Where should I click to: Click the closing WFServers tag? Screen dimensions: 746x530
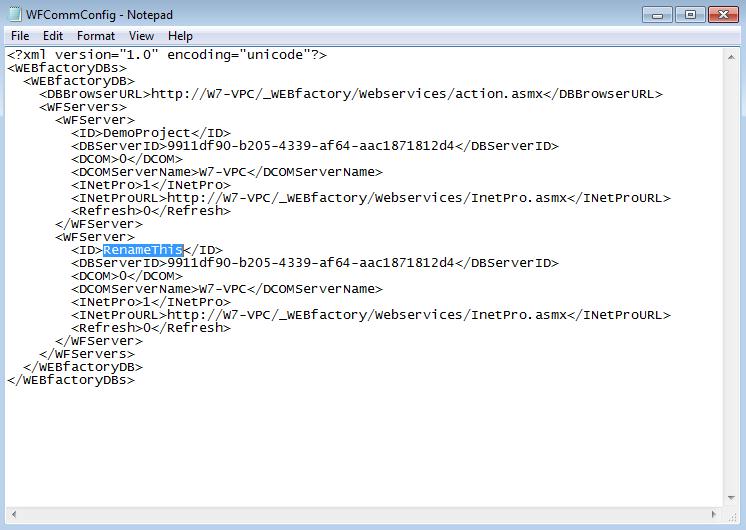pos(86,354)
